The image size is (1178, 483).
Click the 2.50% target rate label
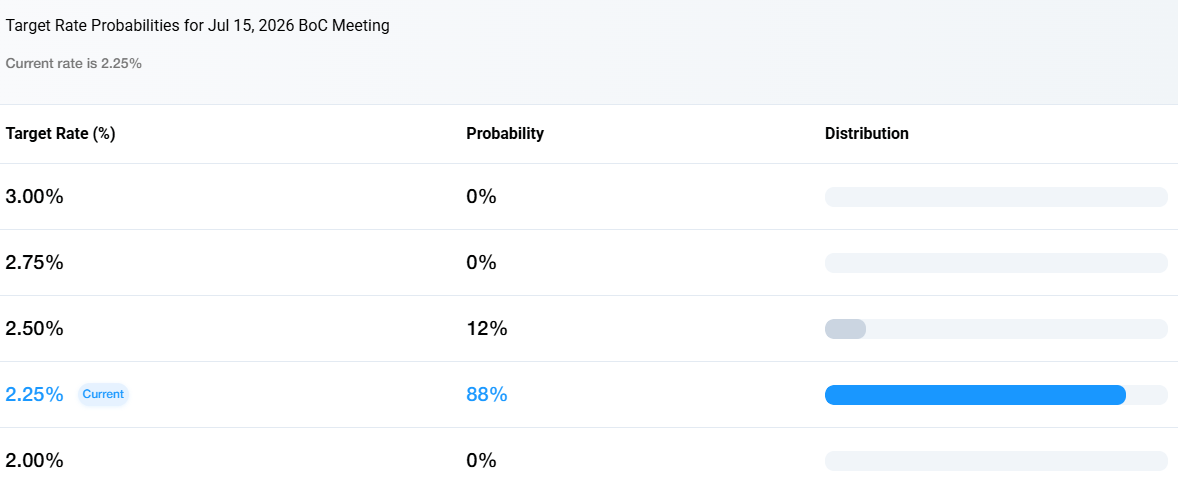(35, 329)
